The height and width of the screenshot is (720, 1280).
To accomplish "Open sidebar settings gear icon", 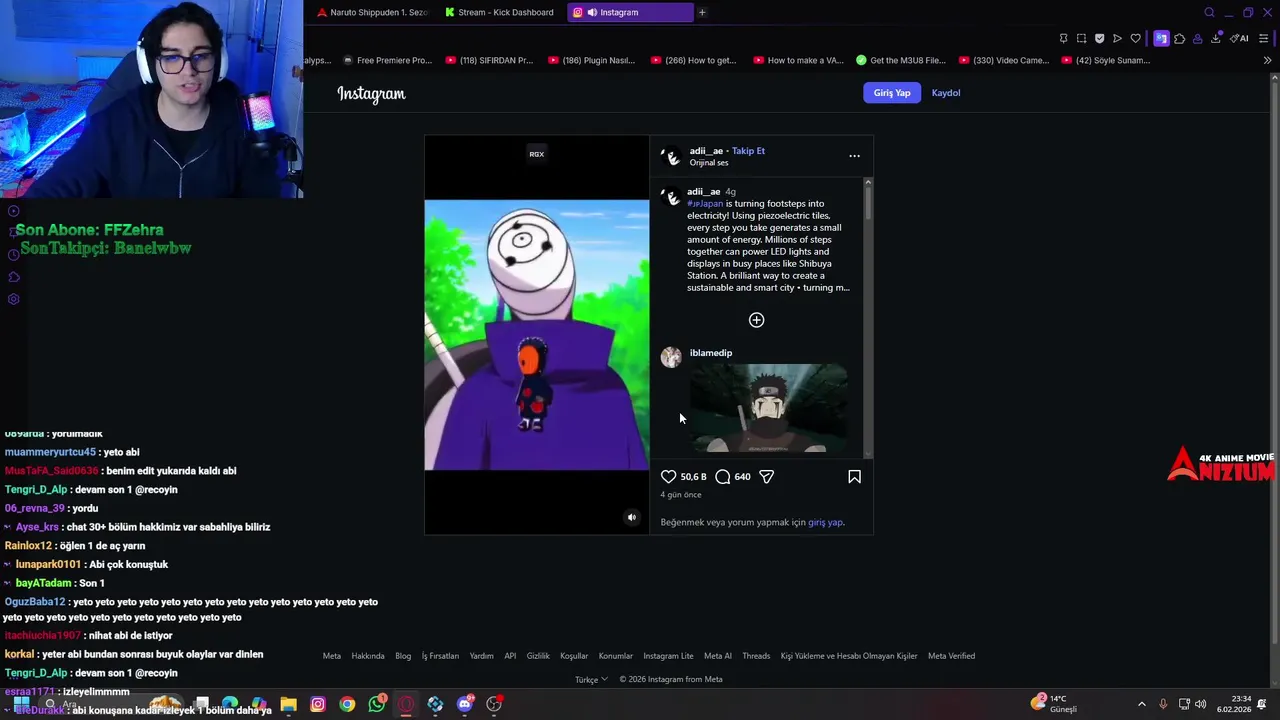I will (14, 299).
